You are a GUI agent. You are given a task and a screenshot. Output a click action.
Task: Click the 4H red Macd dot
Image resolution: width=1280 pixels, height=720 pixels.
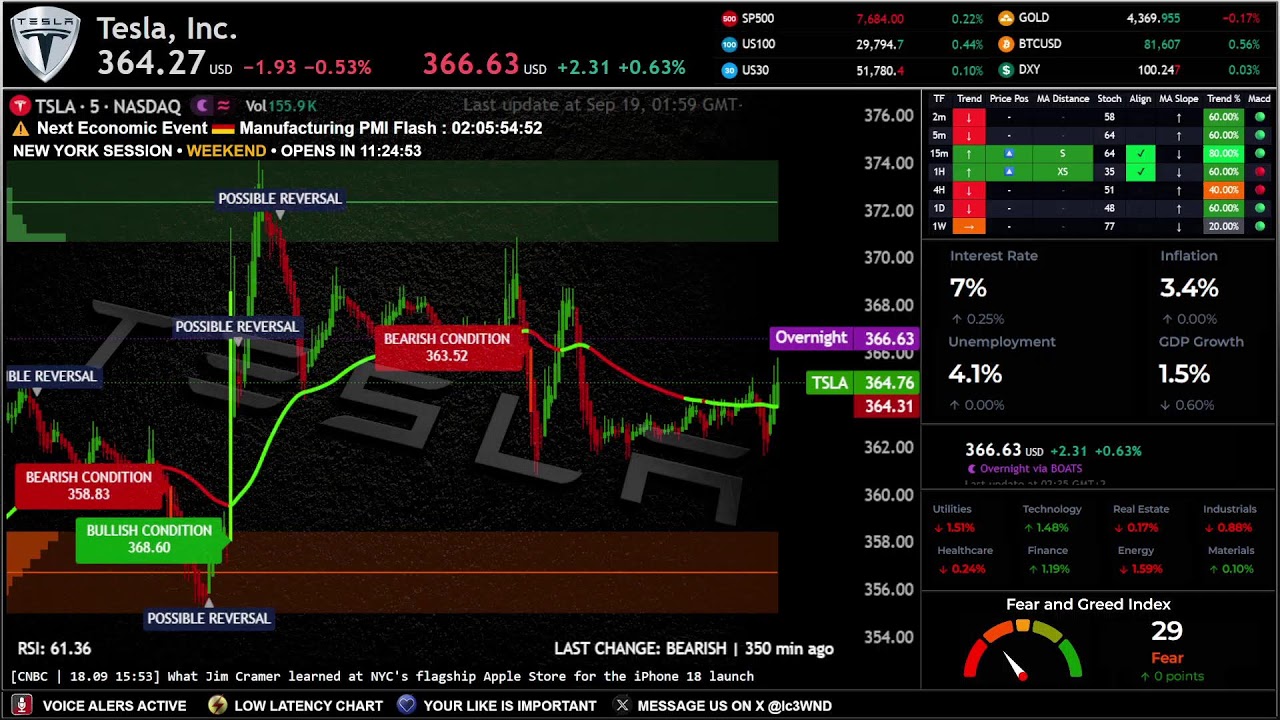pos(1259,190)
